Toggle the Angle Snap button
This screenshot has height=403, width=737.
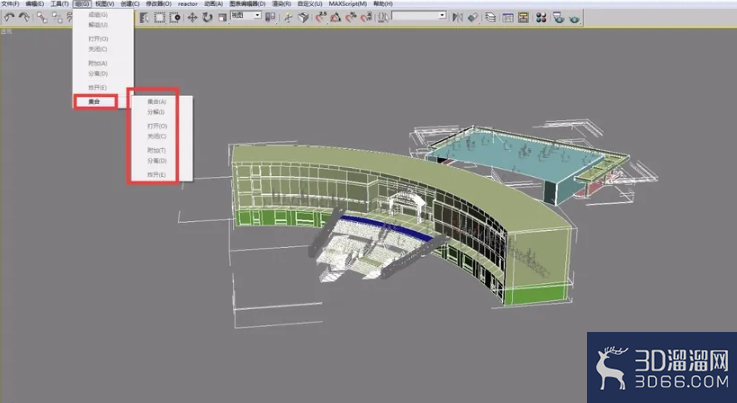(x=336, y=17)
